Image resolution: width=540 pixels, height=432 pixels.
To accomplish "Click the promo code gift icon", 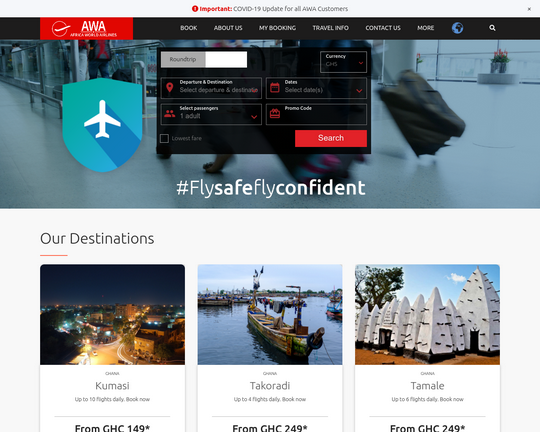I will pos(275,114).
